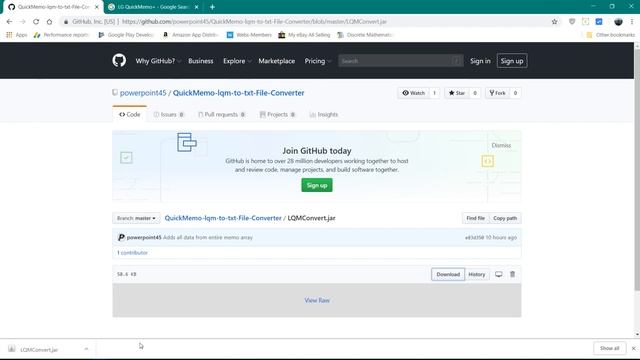Expand the Pricing menu
Viewport: 640px width, 360px height.
317,61
